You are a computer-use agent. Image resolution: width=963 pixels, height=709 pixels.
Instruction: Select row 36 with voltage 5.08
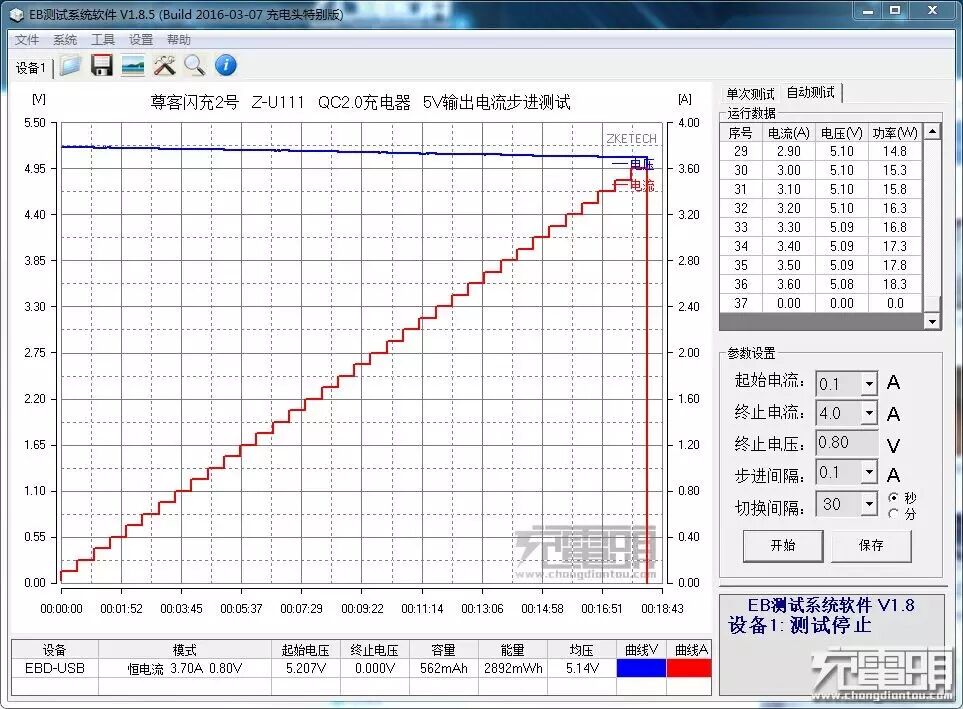tap(821, 284)
